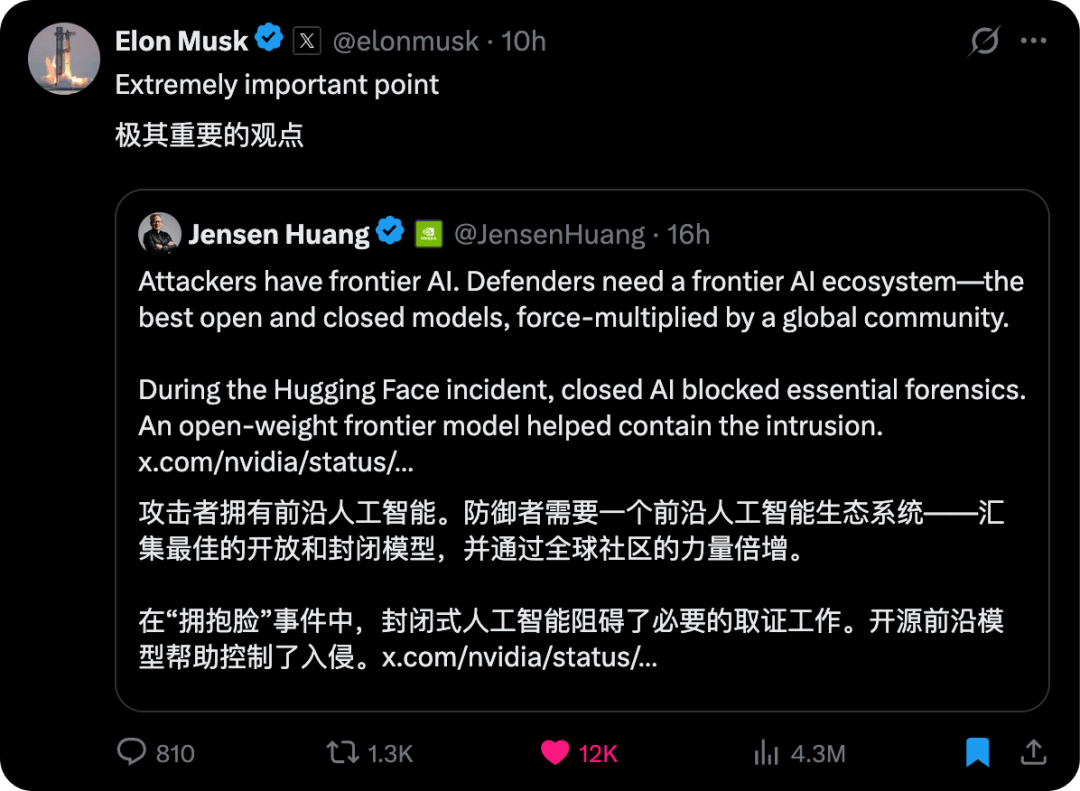
Task: Open the share upload arrow icon
Action: pyautogui.click(x=1033, y=752)
